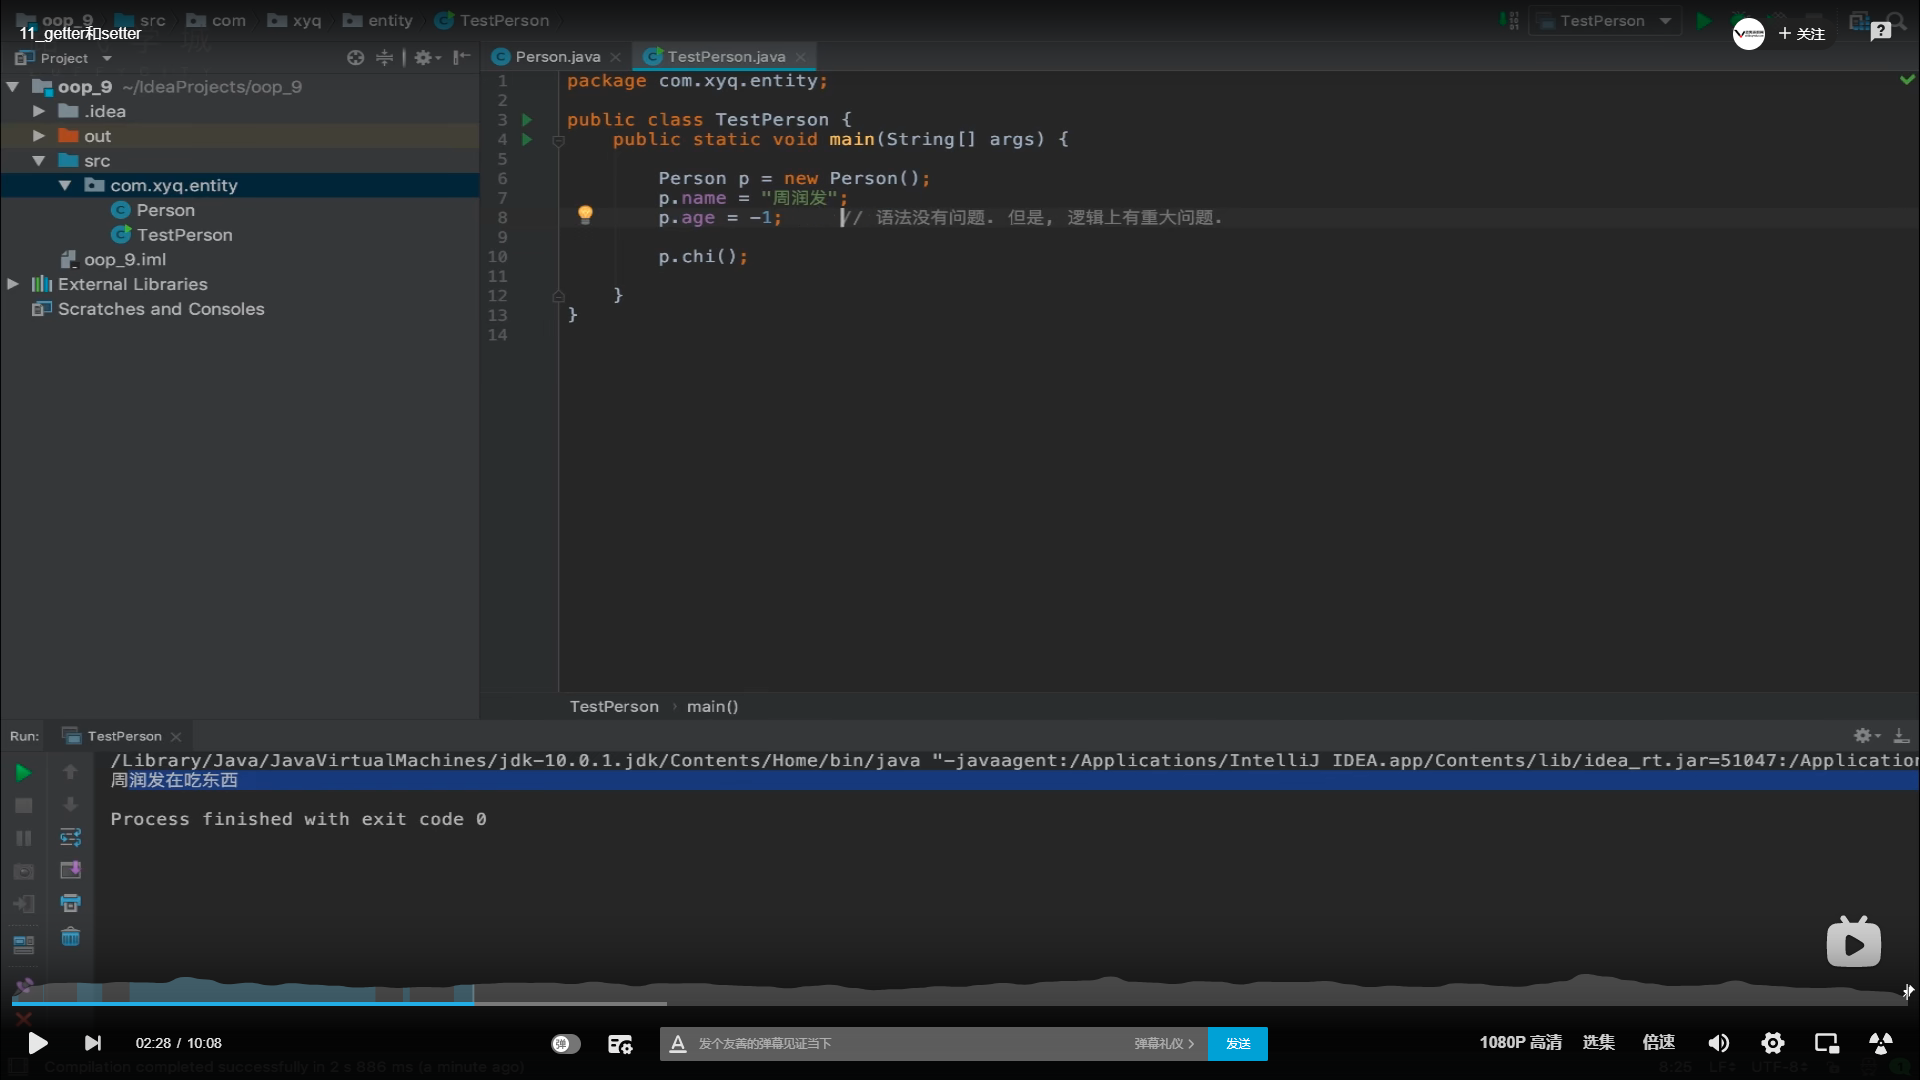Open the 1080P quality menu
Viewport: 1920px width, 1080px height.
pyautogui.click(x=1520, y=1043)
